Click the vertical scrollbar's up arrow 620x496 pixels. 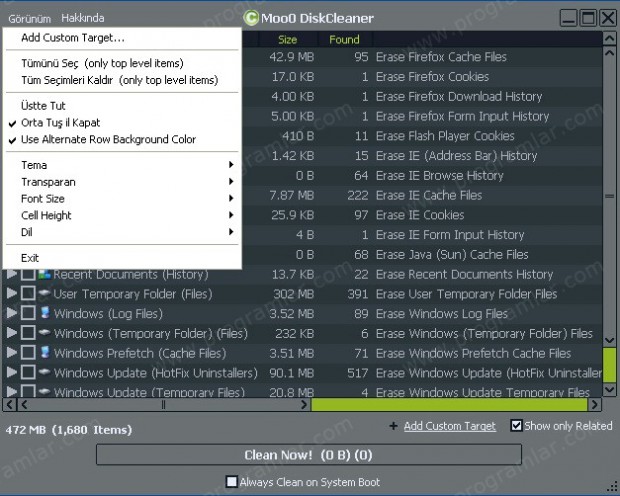tap(609, 38)
